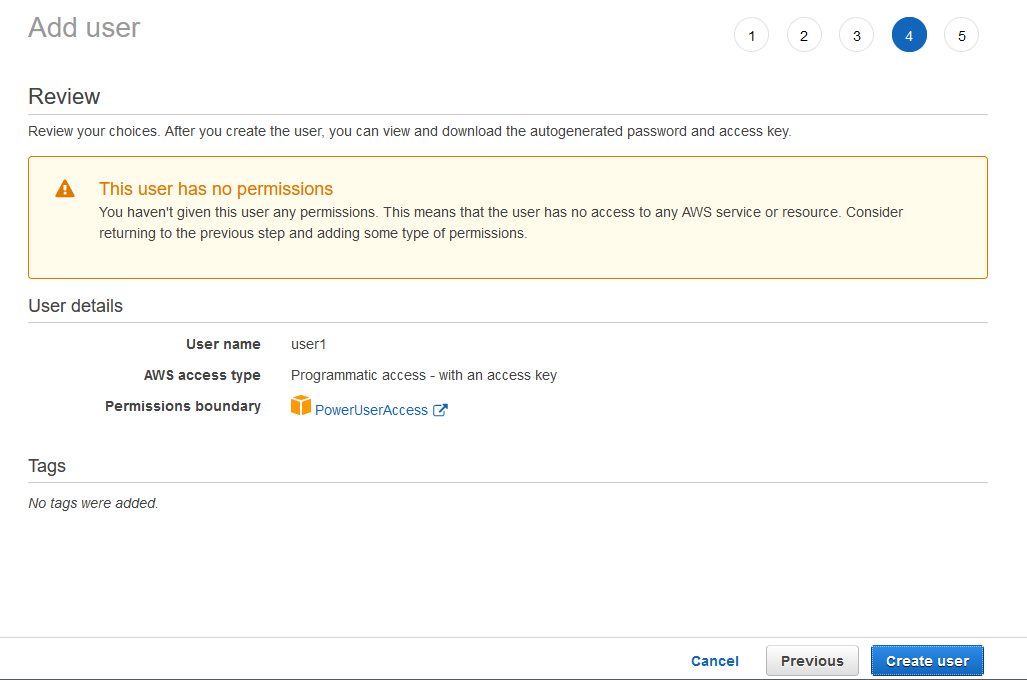Click the orange warning triangle icon
This screenshot has width=1027, height=680.
[65, 189]
